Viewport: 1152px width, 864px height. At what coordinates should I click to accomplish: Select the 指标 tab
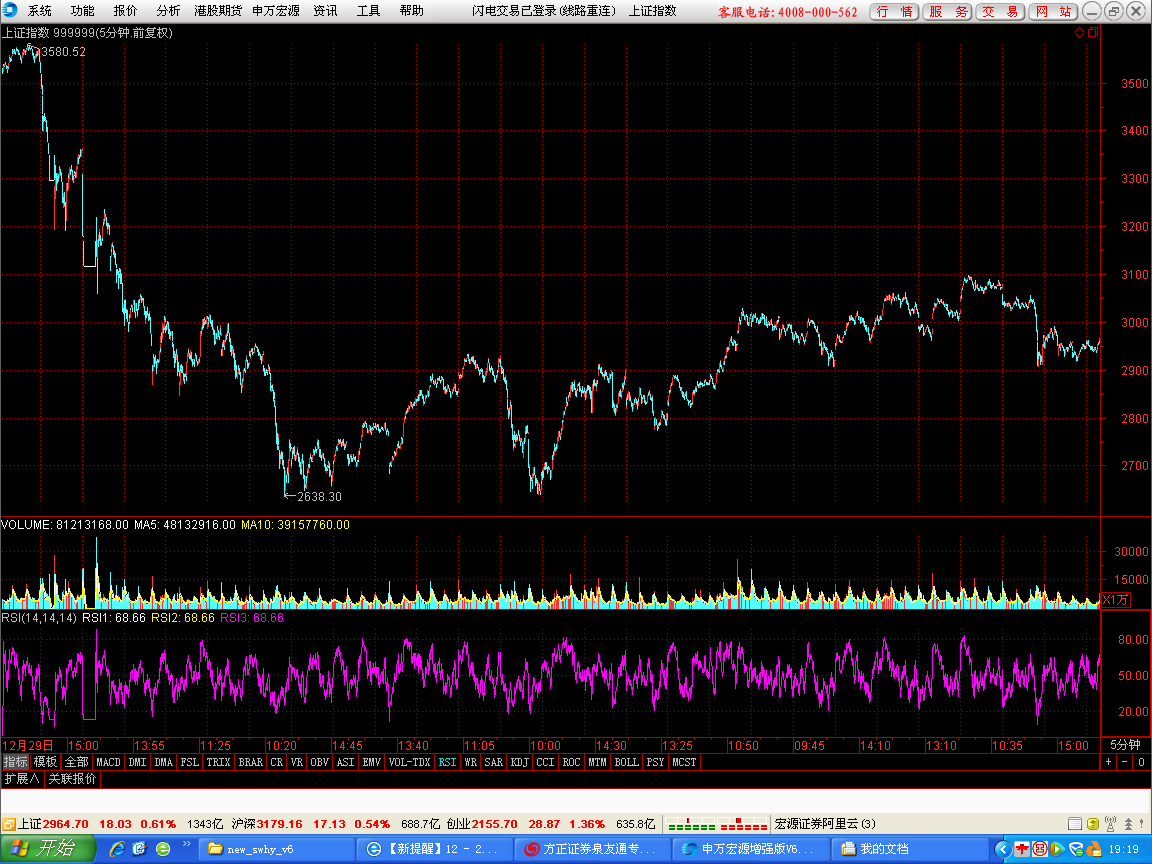coord(15,762)
